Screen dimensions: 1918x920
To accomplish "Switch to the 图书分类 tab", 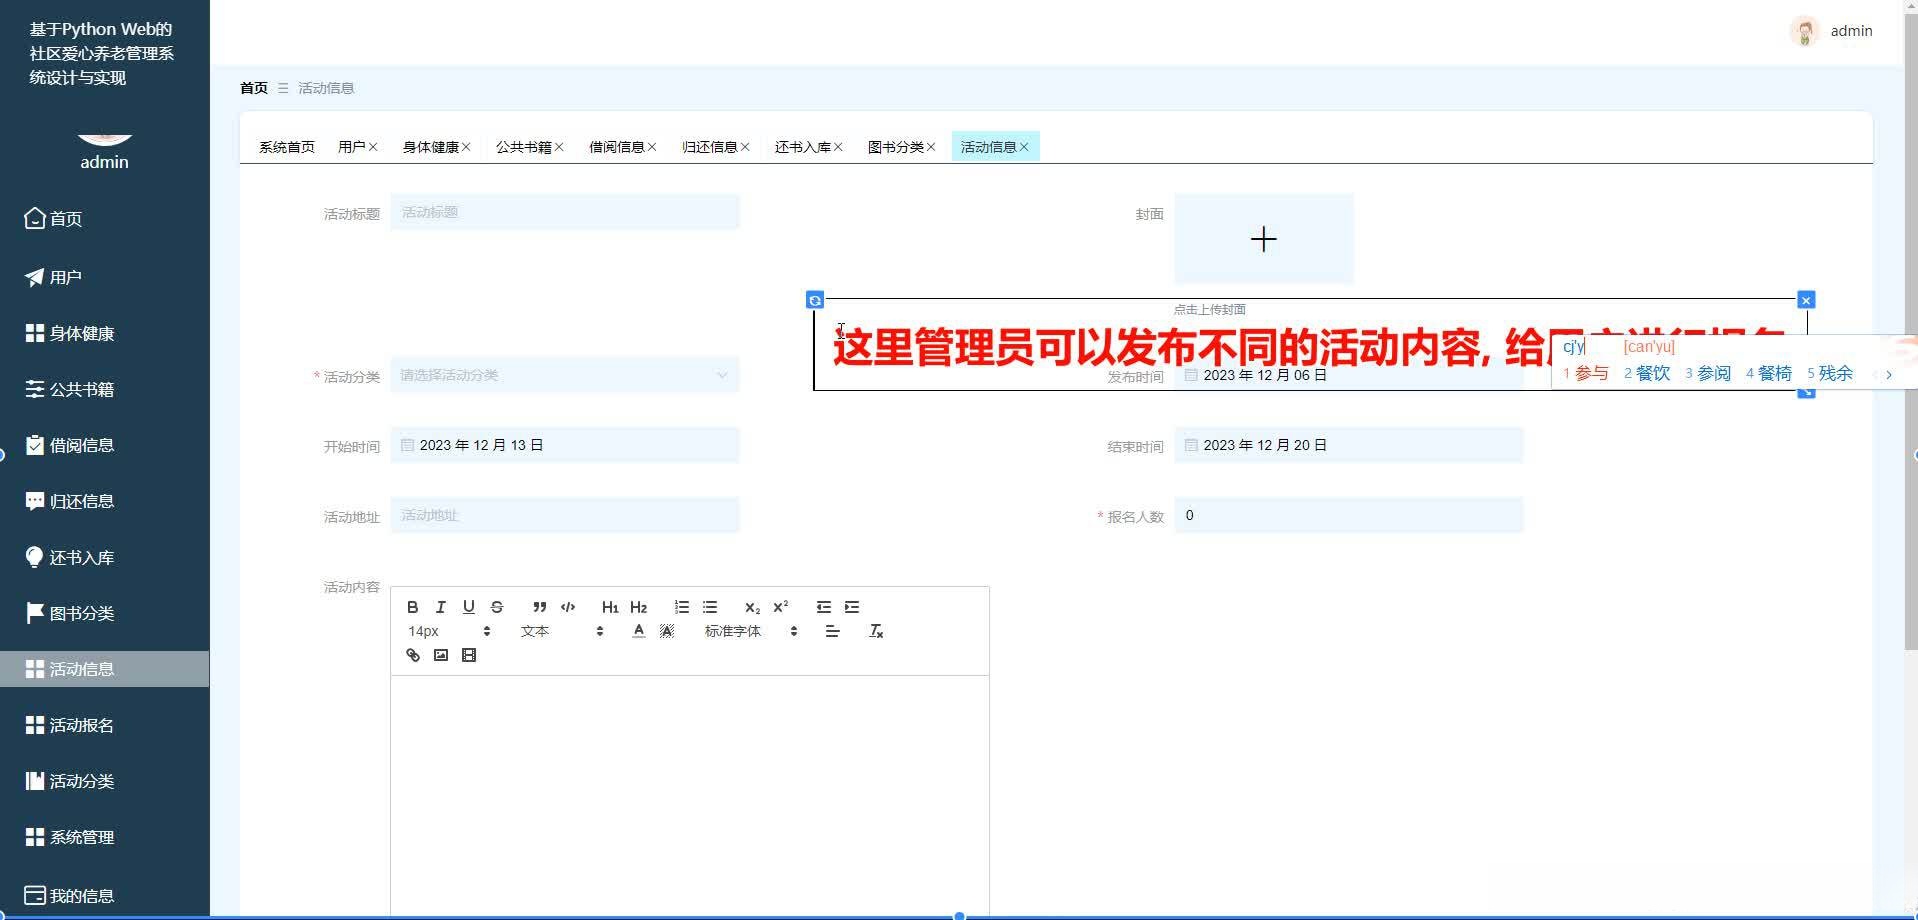I will tap(896, 146).
